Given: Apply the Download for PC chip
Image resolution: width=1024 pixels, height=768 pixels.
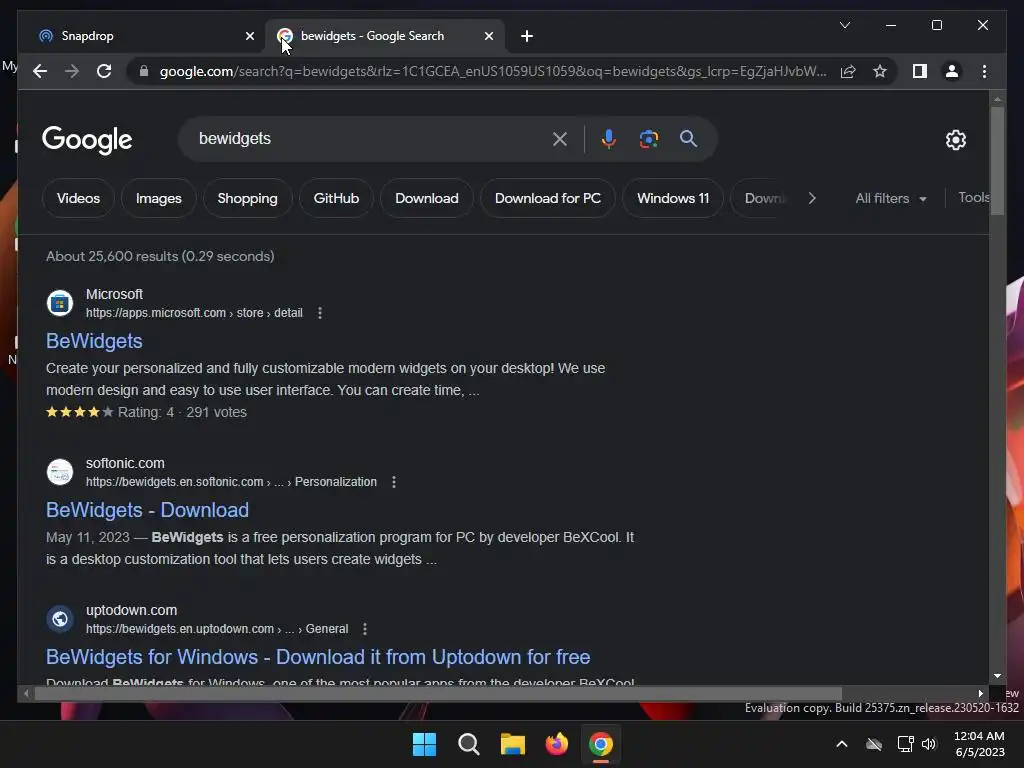Looking at the screenshot, I should 548,198.
